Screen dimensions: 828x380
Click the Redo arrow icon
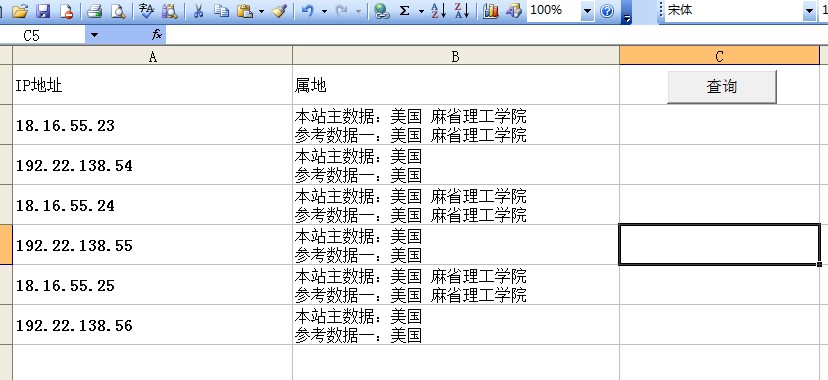342,11
